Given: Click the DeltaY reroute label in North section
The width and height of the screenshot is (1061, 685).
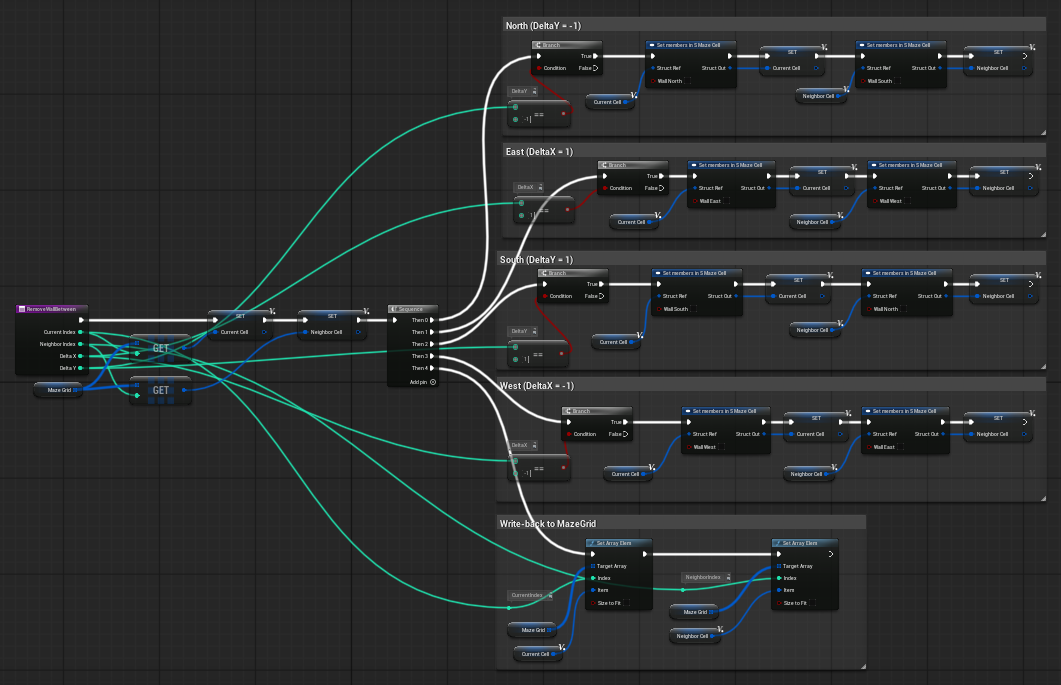Looking at the screenshot, I should [522, 91].
